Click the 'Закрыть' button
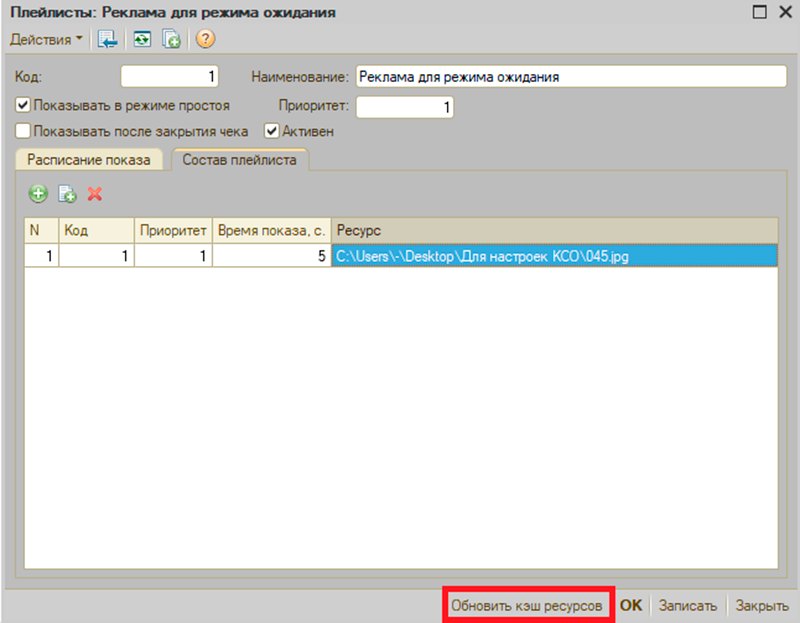The image size is (800, 623). tap(761, 605)
